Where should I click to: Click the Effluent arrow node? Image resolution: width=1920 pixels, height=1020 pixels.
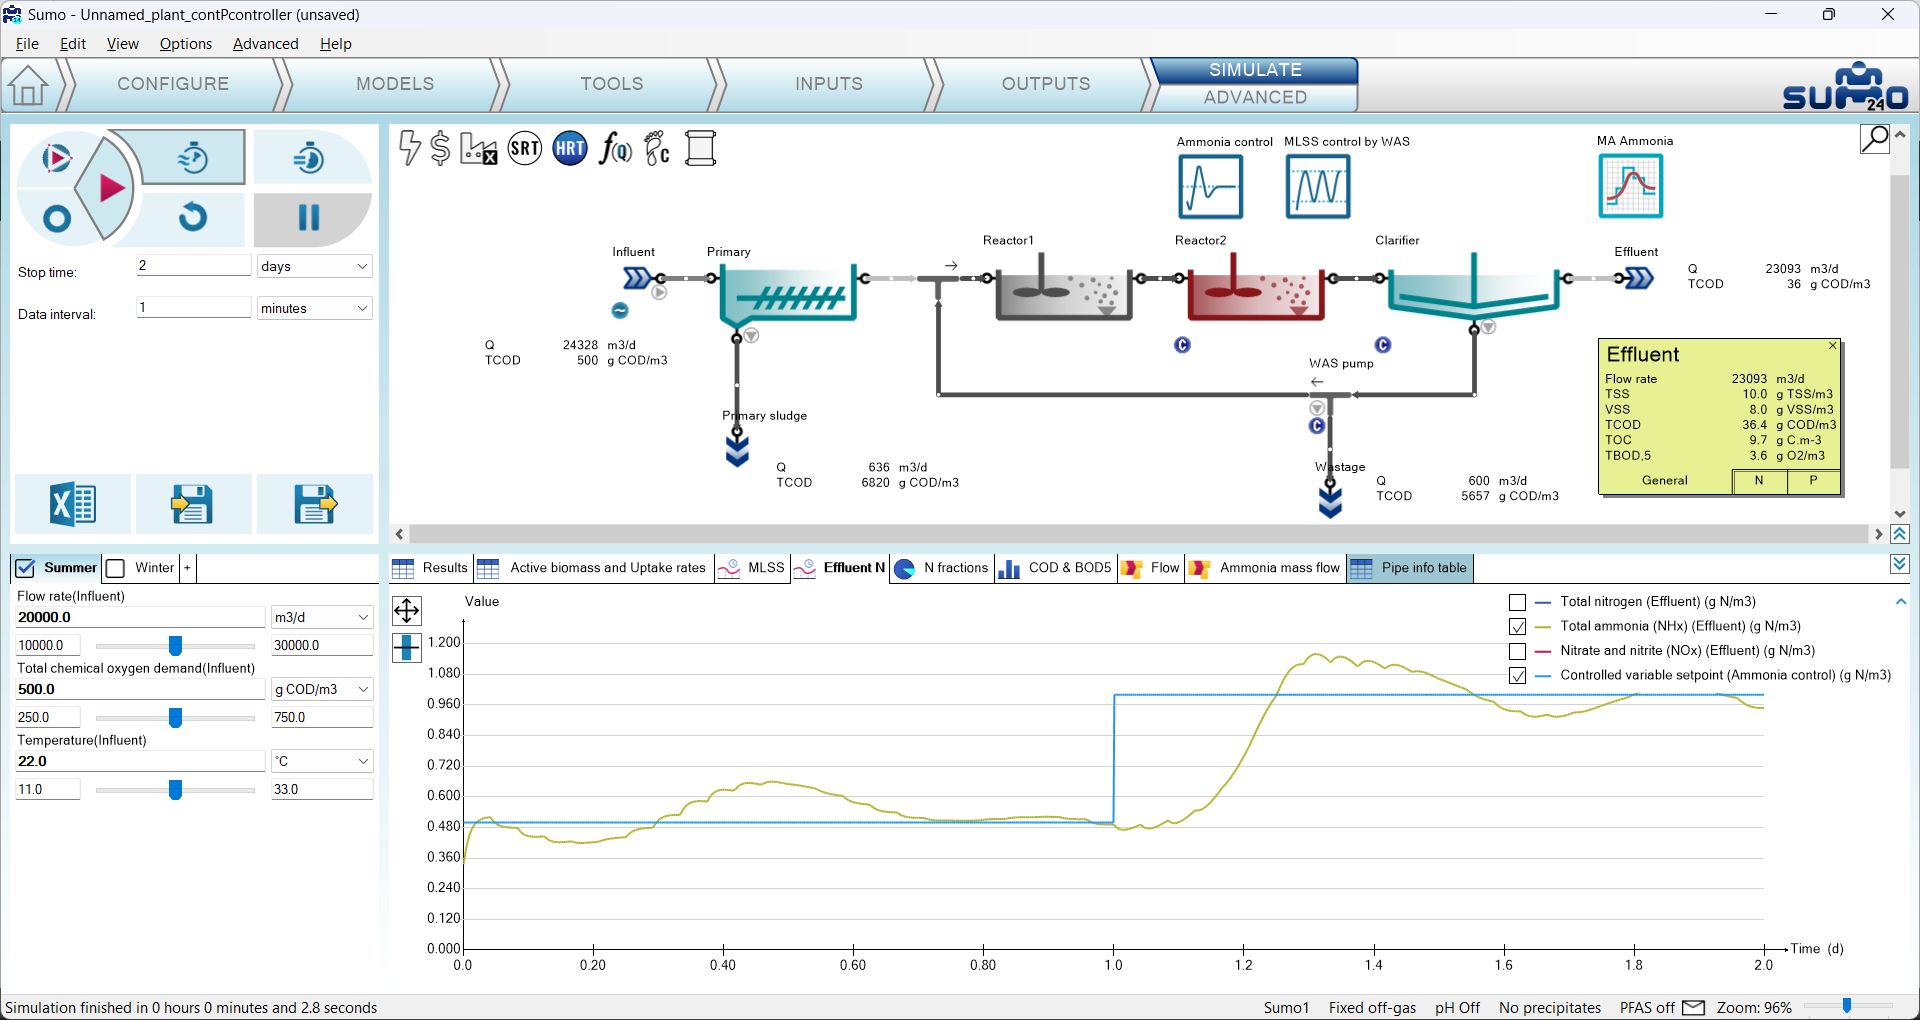(x=1639, y=278)
